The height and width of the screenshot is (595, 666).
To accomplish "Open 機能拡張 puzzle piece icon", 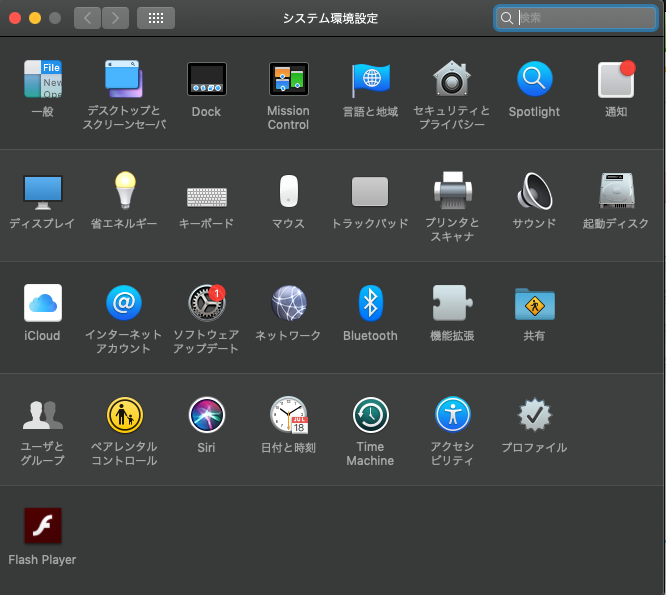I will (x=452, y=303).
